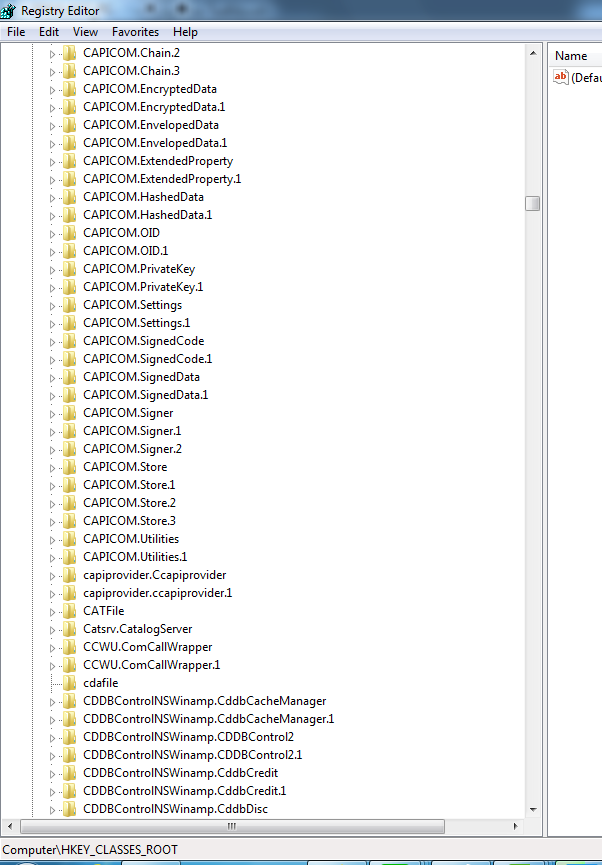Viewport: 602px width, 865px height.
Task: Open the Help menu
Action: [x=185, y=32]
